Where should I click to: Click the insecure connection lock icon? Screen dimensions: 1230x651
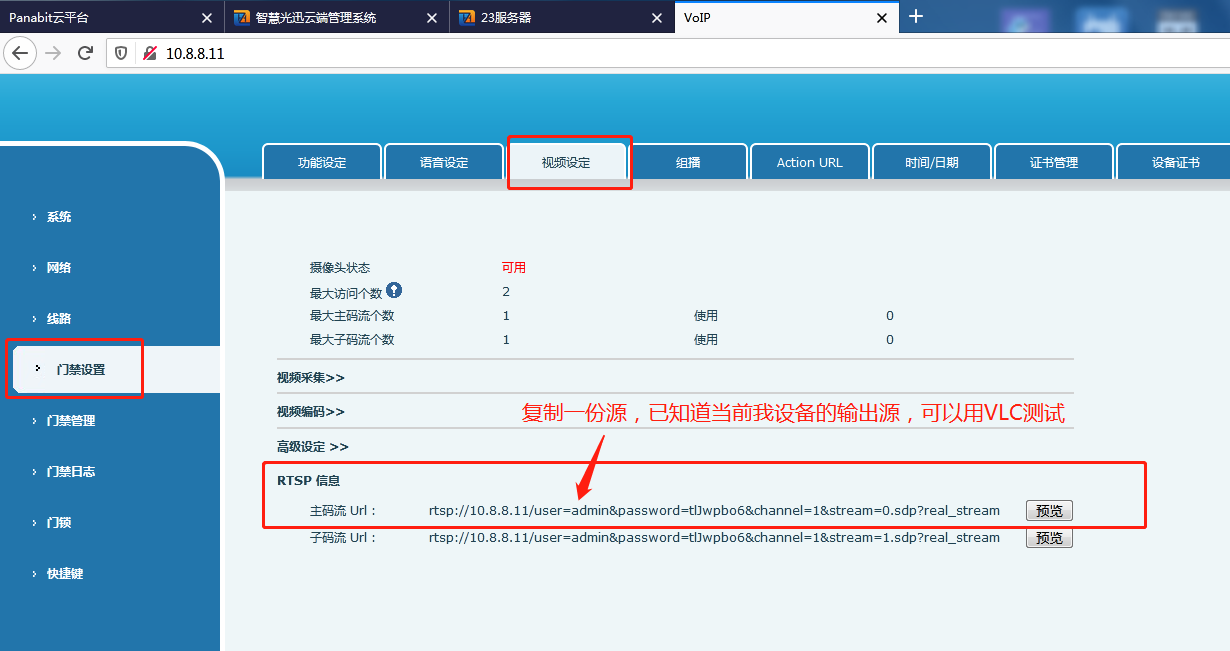150,54
